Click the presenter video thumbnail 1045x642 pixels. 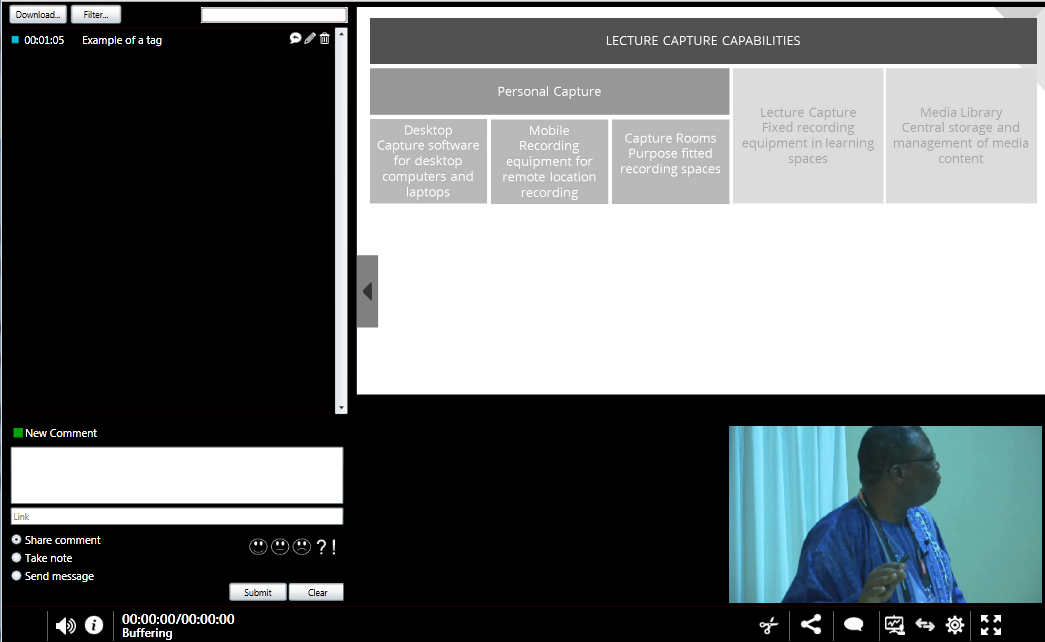pyautogui.click(x=885, y=514)
